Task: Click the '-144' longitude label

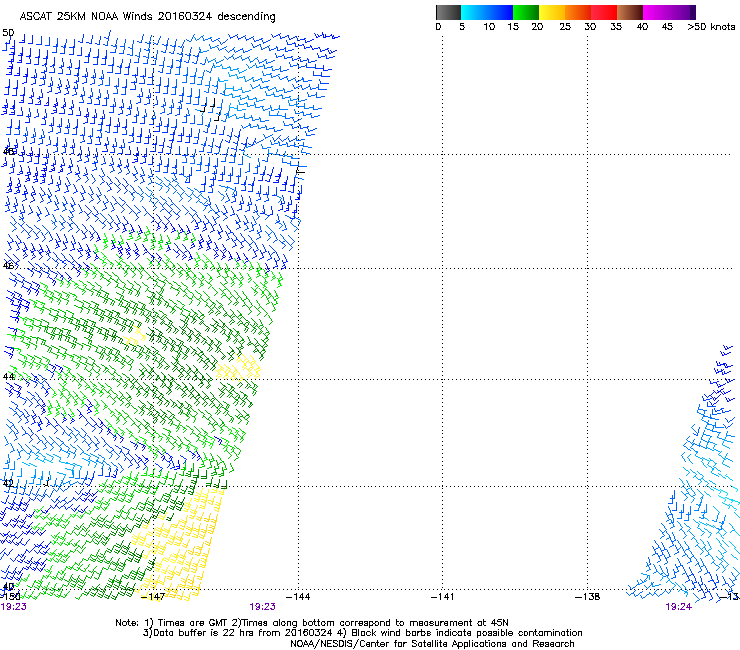Action: [298, 597]
